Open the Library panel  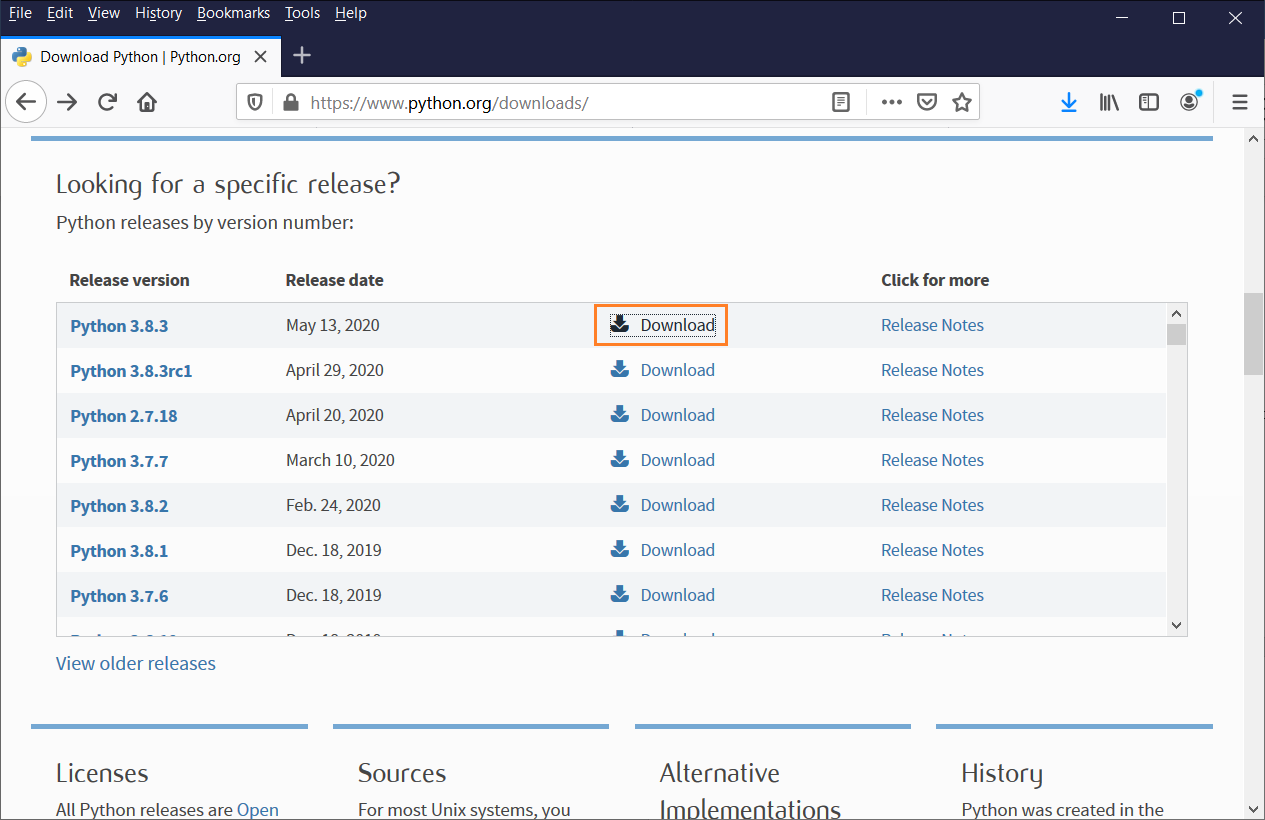tap(1109, 102)
